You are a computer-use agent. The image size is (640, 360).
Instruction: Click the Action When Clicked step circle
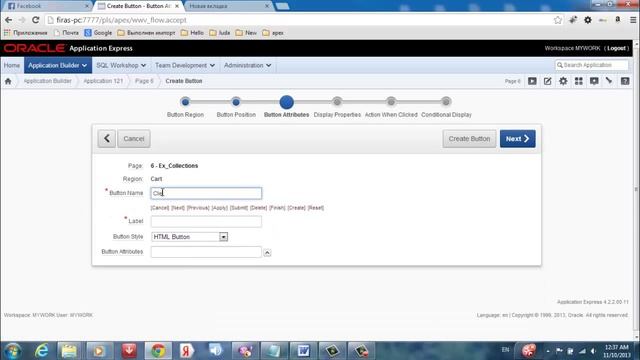pos(391,102)
